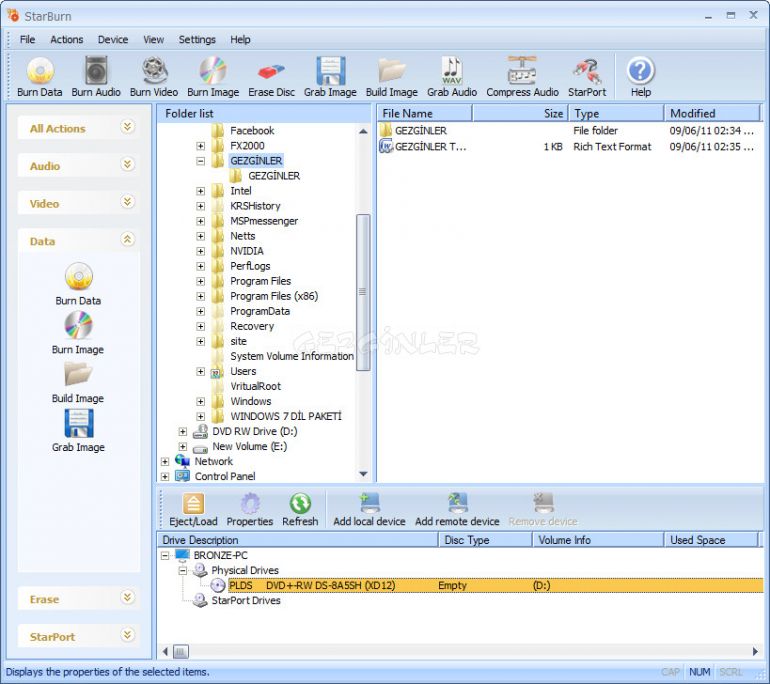Launch StarPort from the toolbar
The height and width of the screenshot is (684, 770).
(587, 77)
